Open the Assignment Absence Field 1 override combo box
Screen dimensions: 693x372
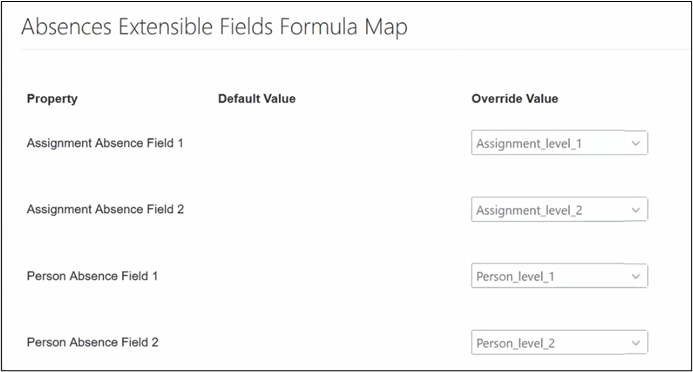[559, 143]
